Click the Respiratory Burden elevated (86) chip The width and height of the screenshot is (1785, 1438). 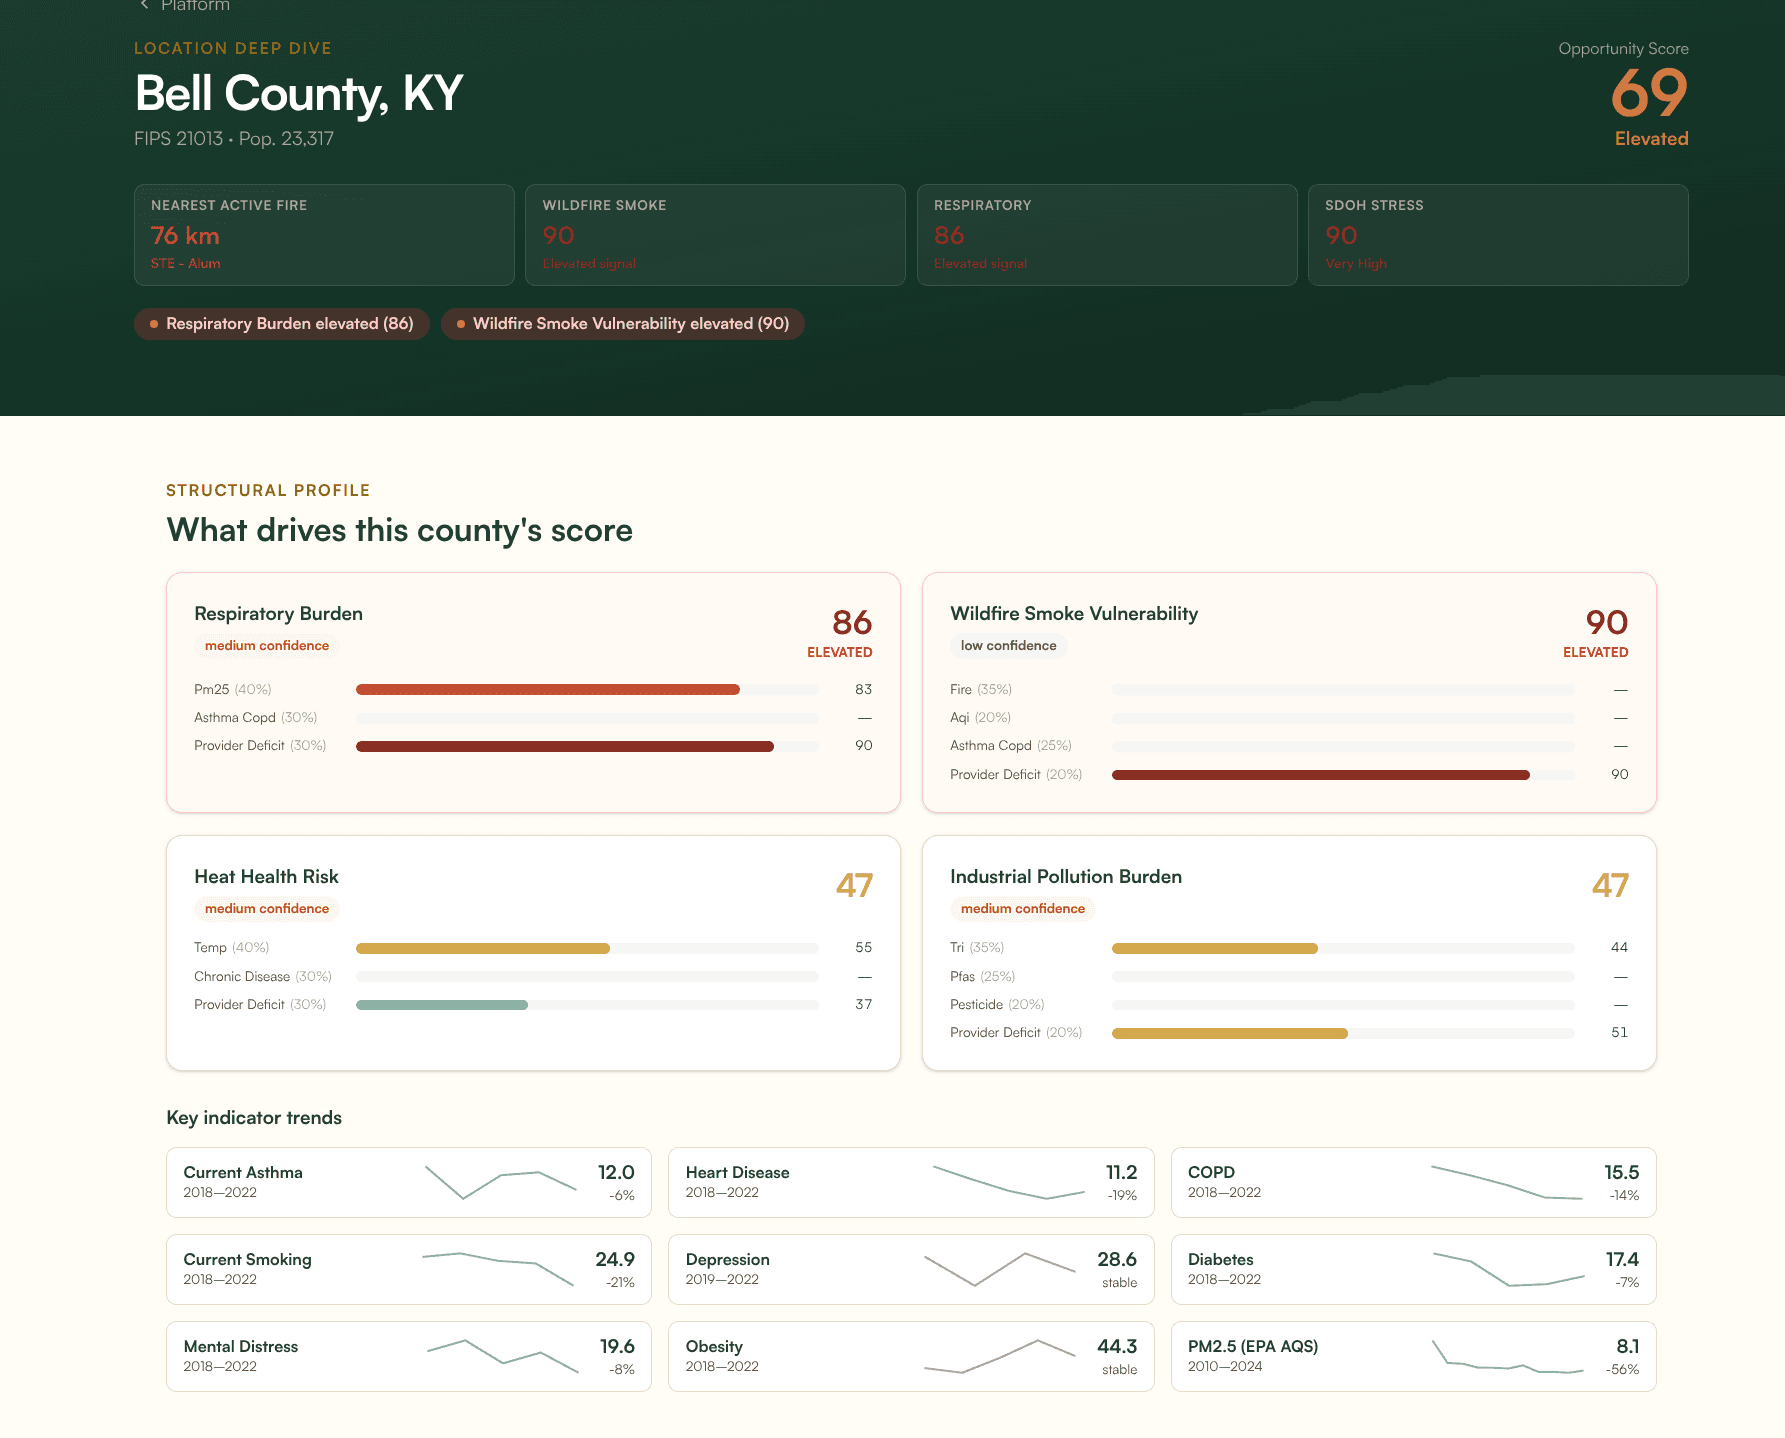coord(281,323)
